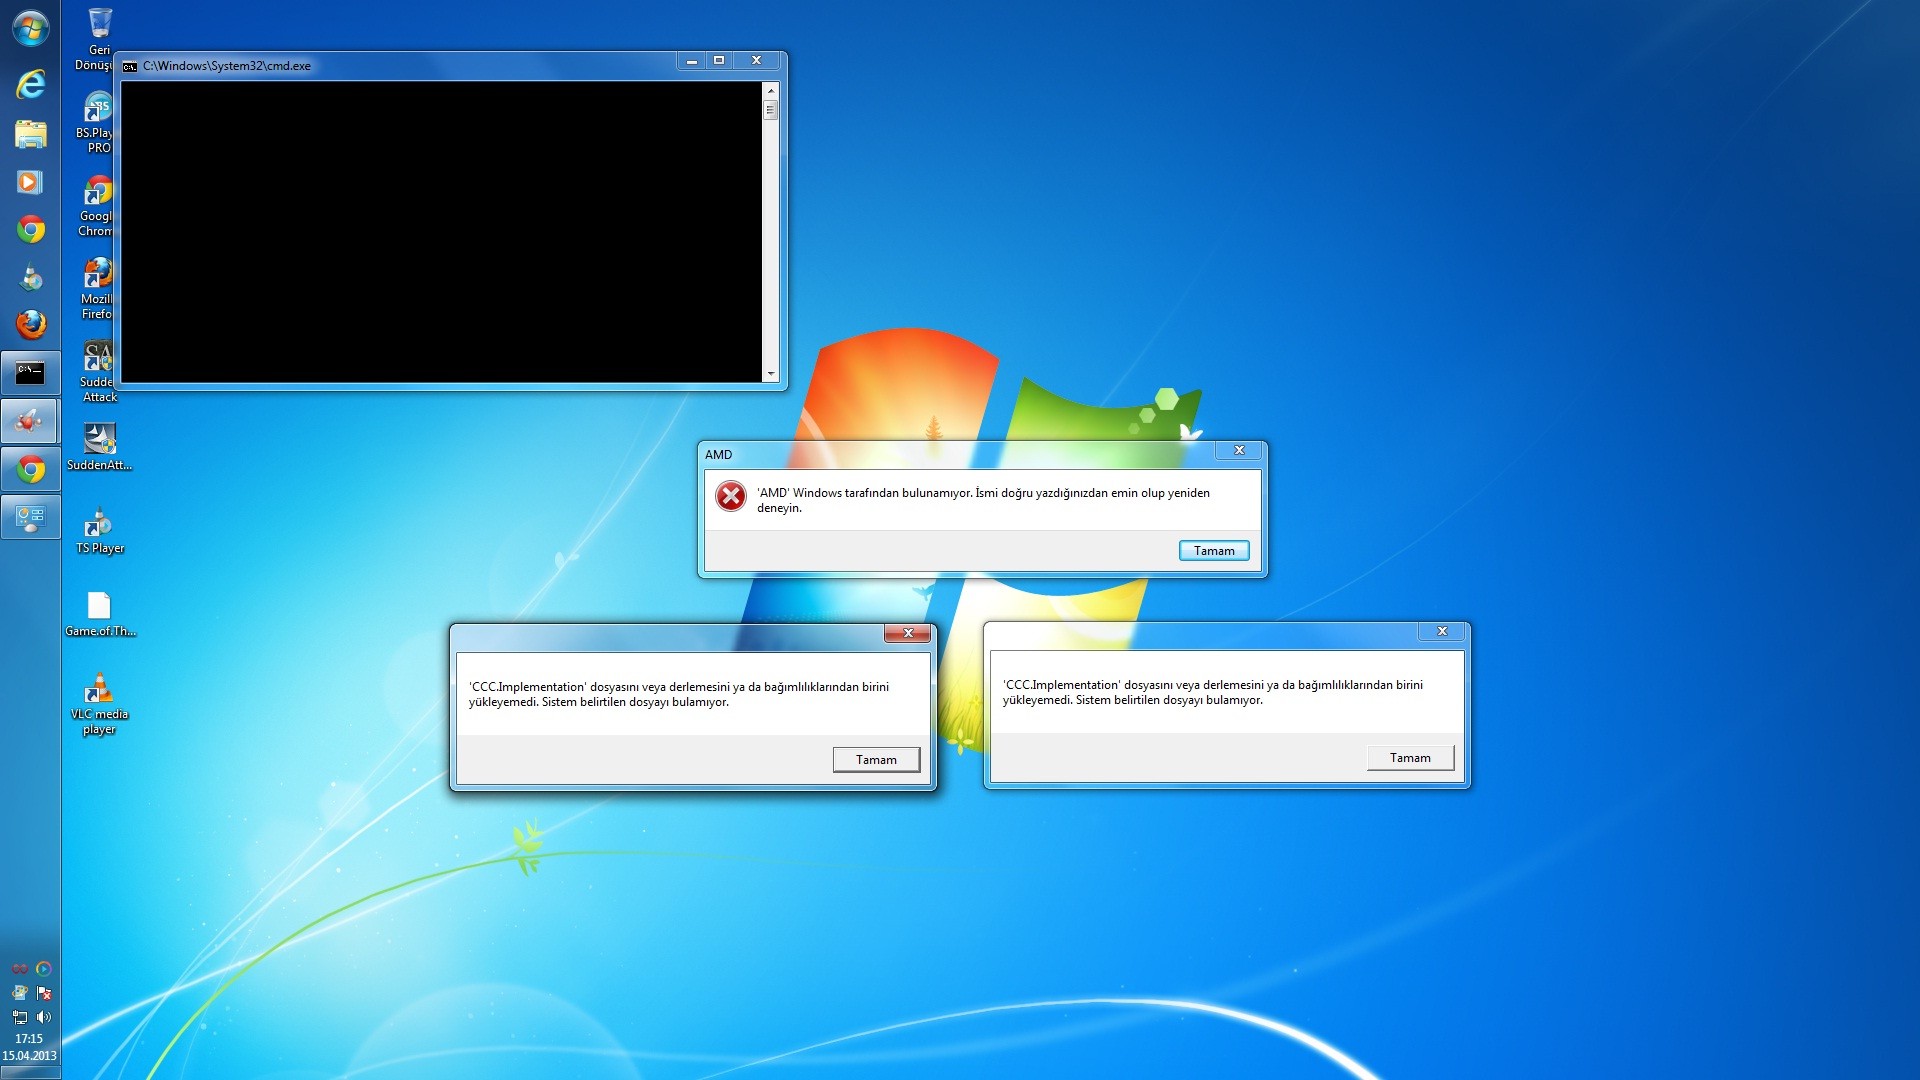Minimize the cmd.exe window

(x=691, y=61)
